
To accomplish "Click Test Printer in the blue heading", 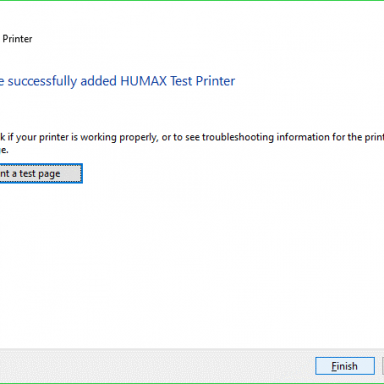I will pyautogui.click(x=202, y=81).
